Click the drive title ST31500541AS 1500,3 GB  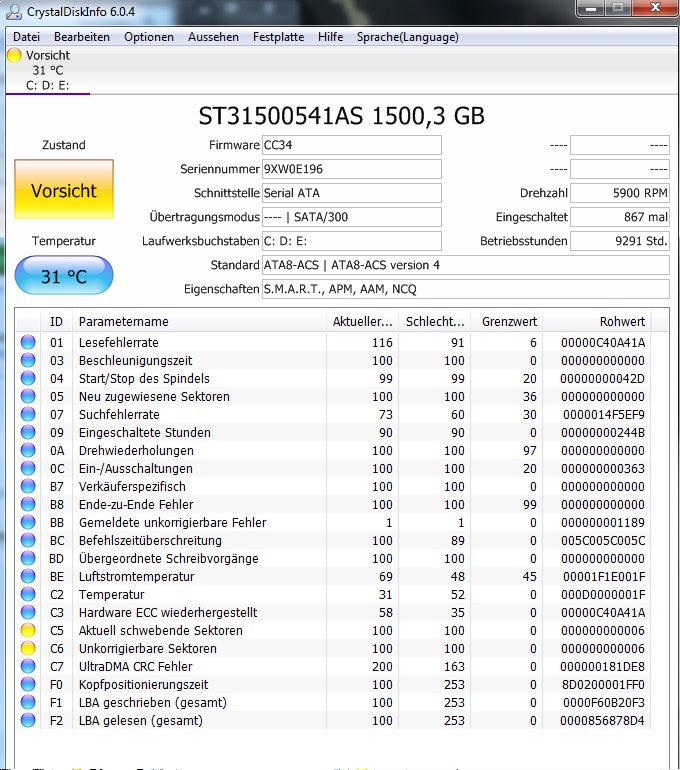[341, 116]
